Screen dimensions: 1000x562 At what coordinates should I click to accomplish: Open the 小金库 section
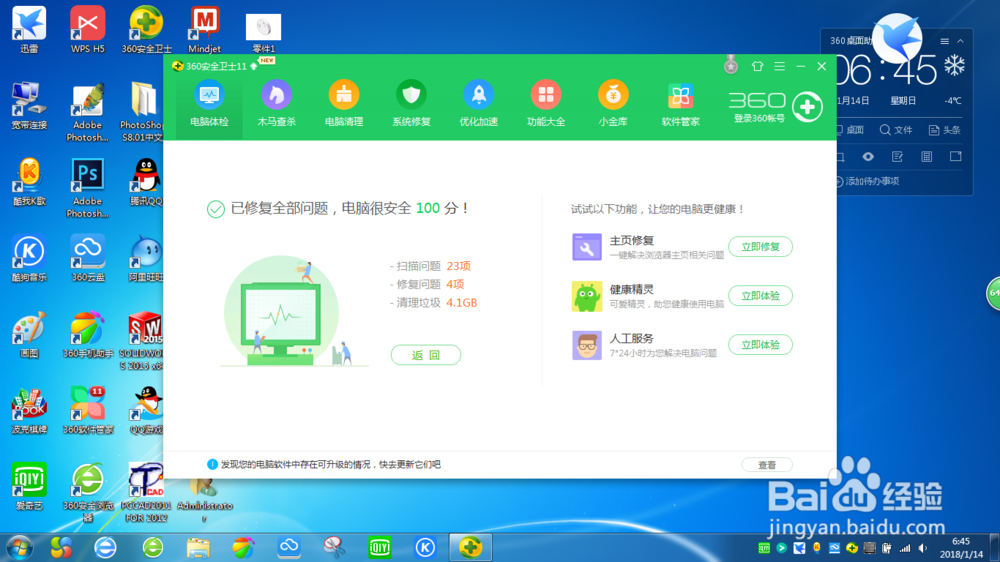pos(613,105)
